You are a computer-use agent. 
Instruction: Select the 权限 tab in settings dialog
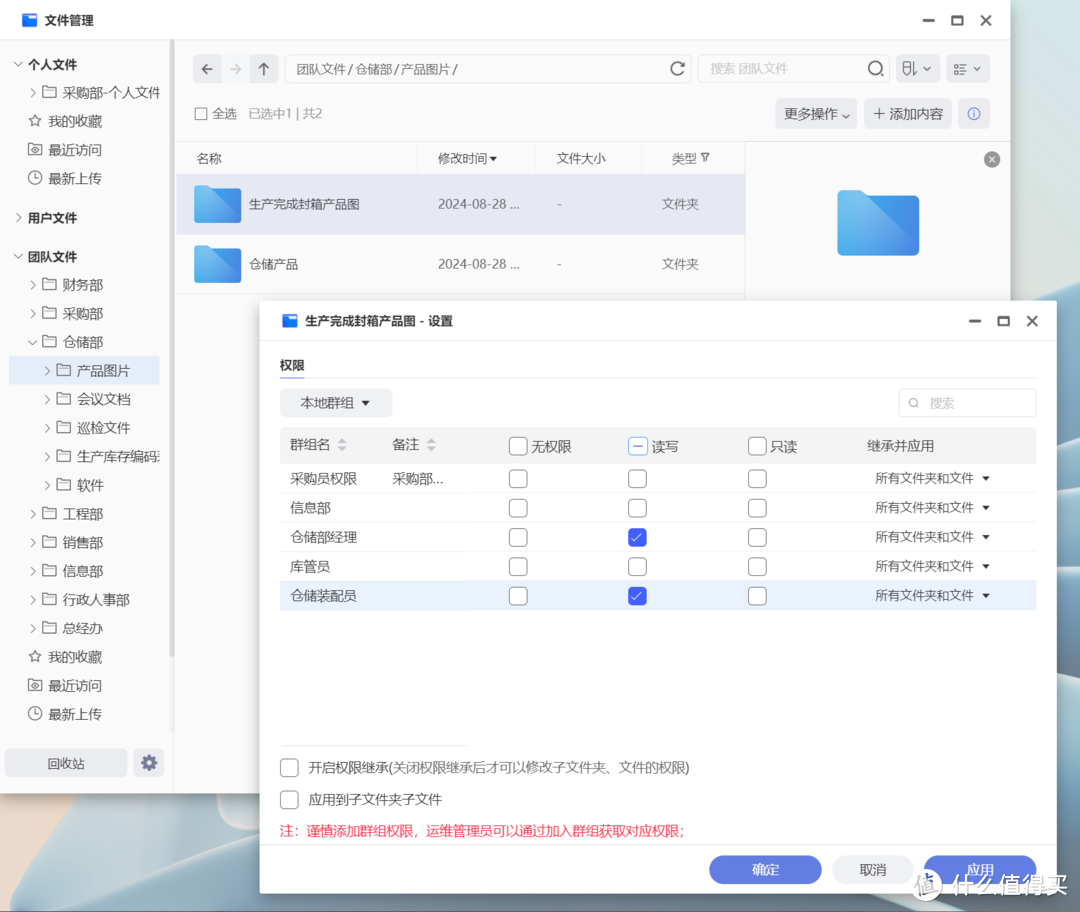tap(291, 366)
